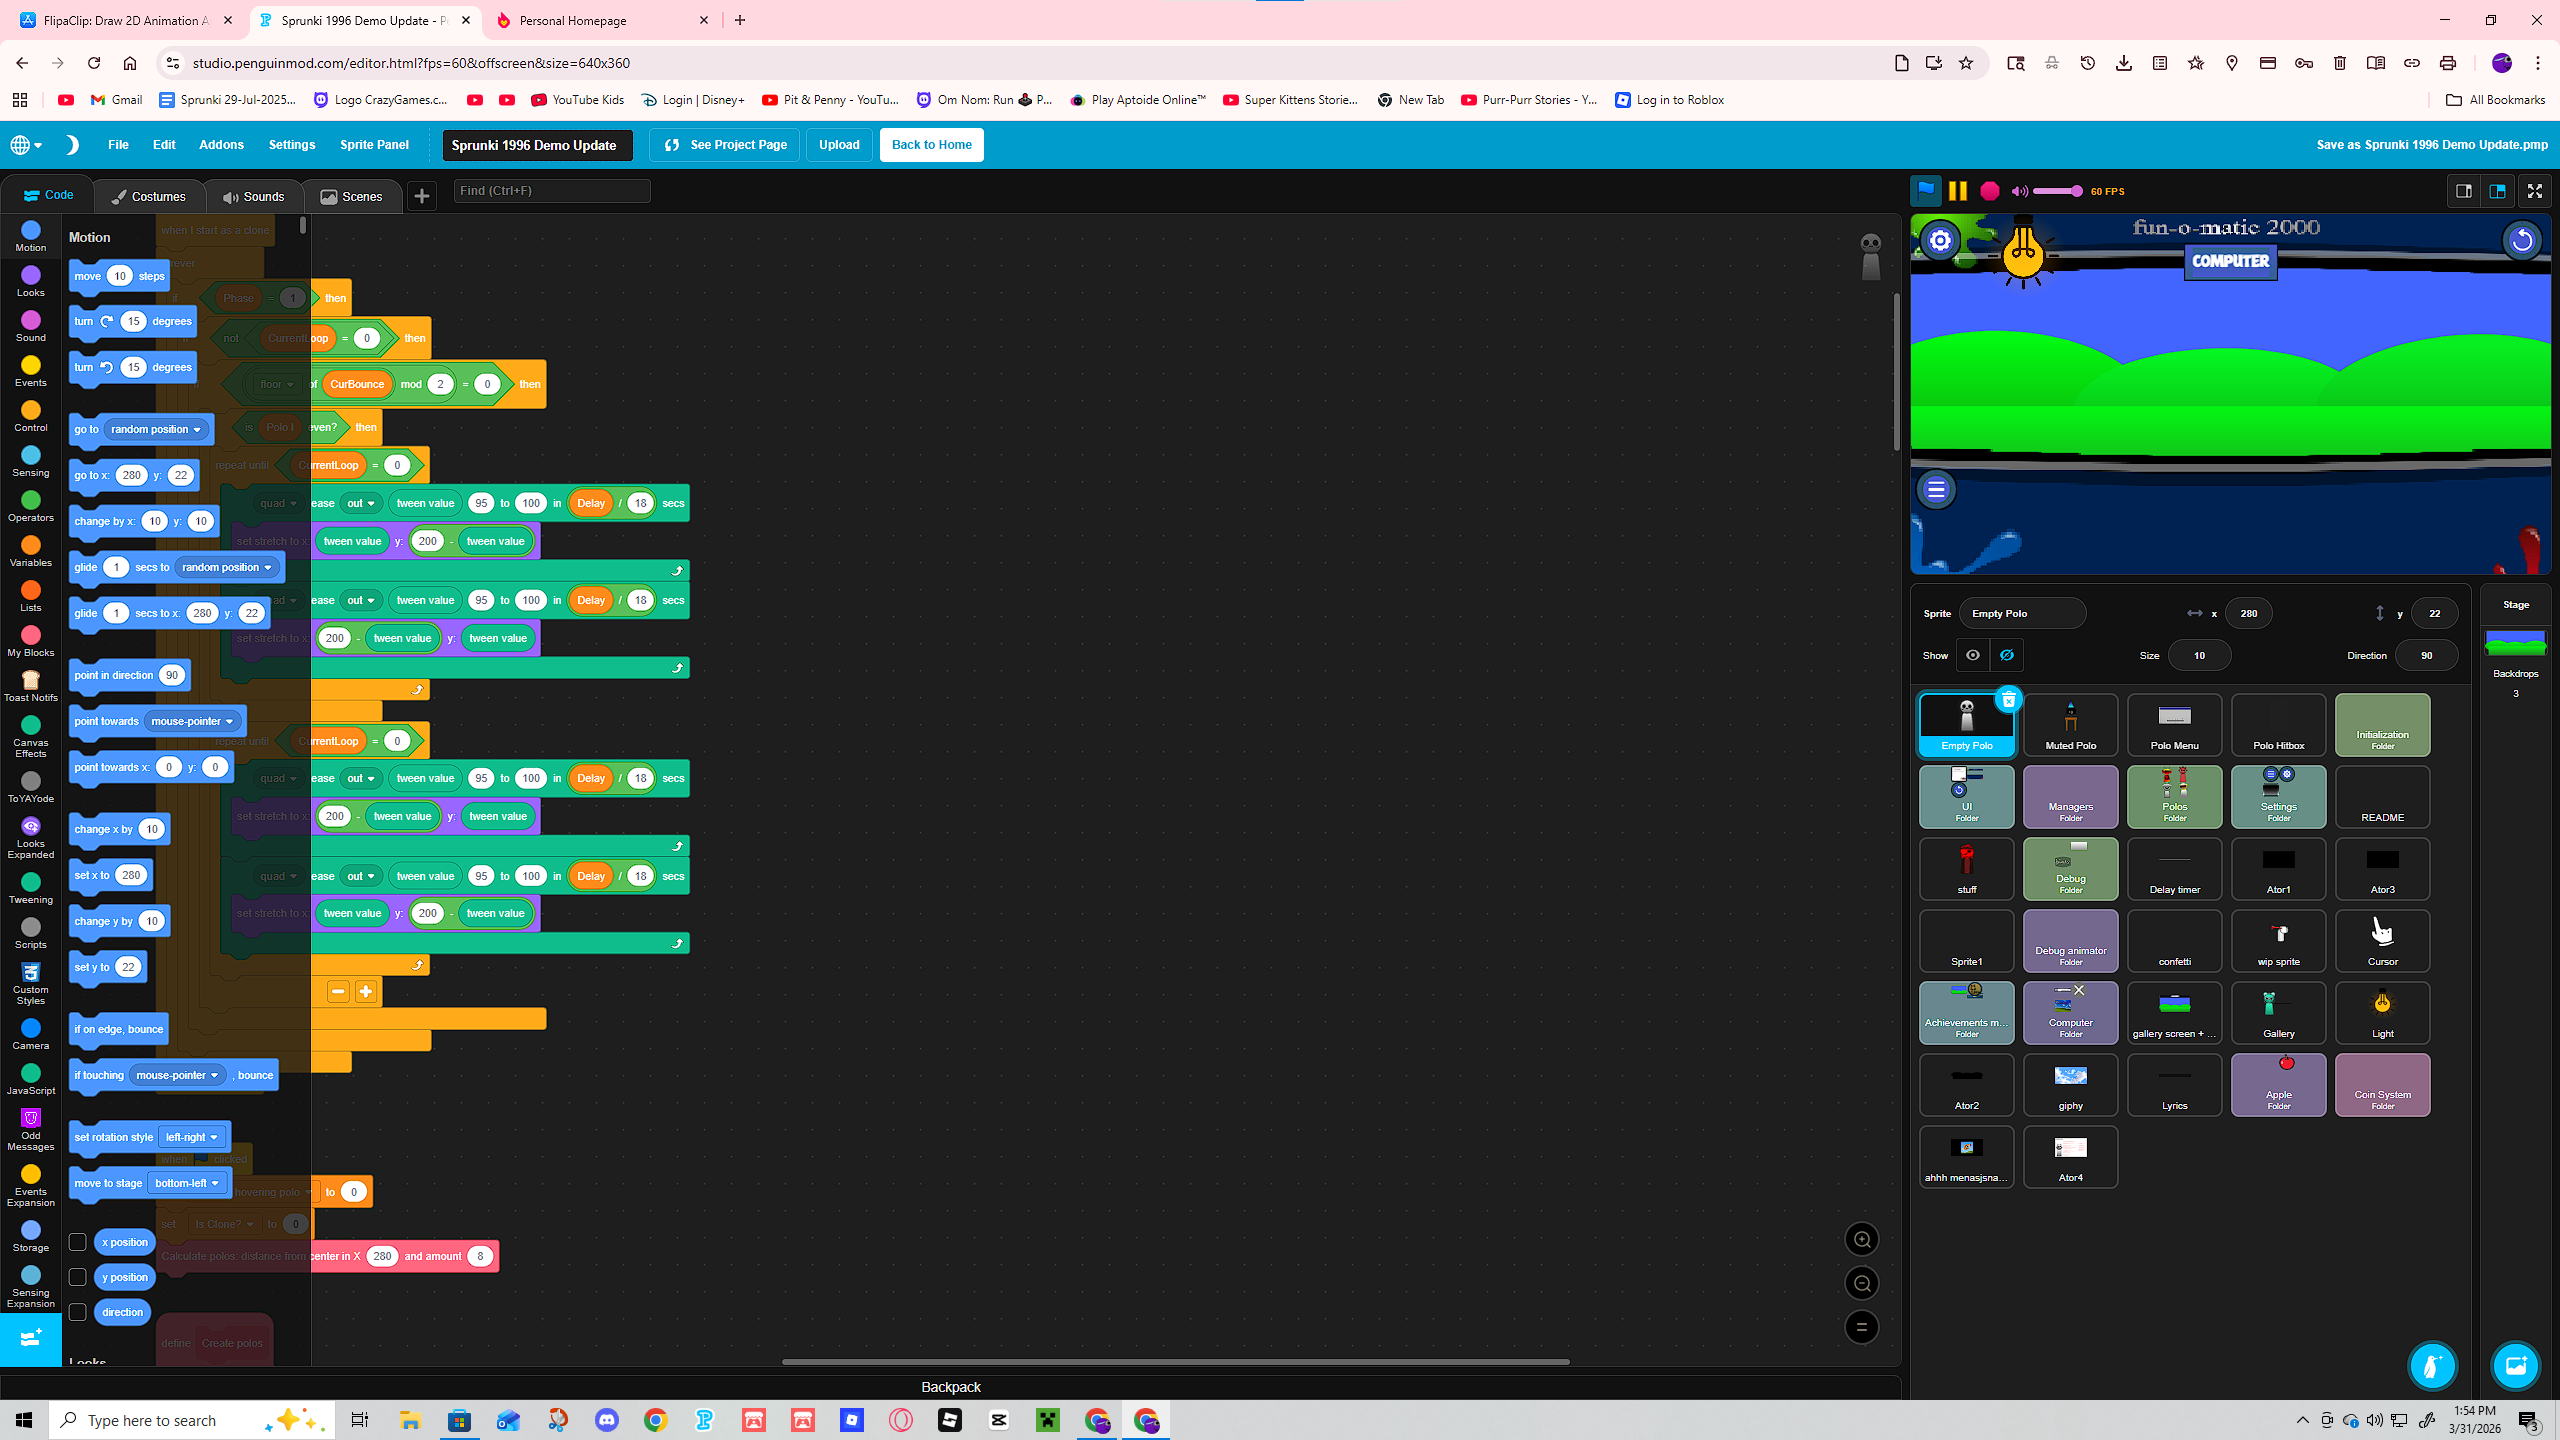Enable the x position reporter checkbox
This screenshot has height=1440, width=2560.
coord(77,1242)
